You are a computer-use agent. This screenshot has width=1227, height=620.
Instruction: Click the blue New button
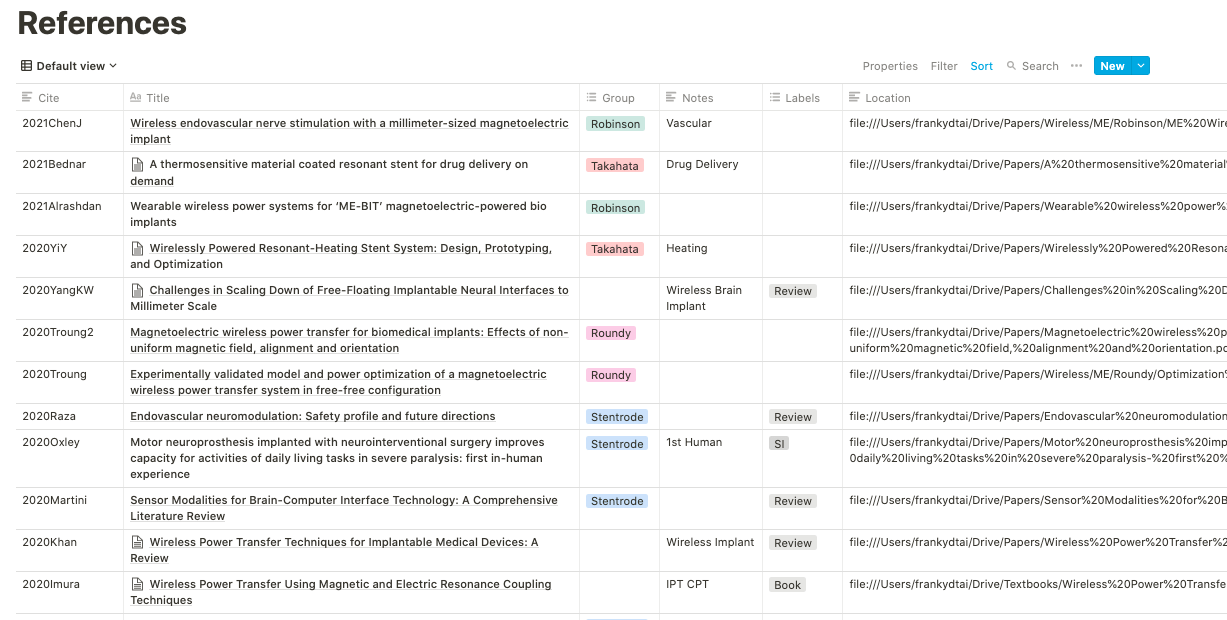[1112, 66]
